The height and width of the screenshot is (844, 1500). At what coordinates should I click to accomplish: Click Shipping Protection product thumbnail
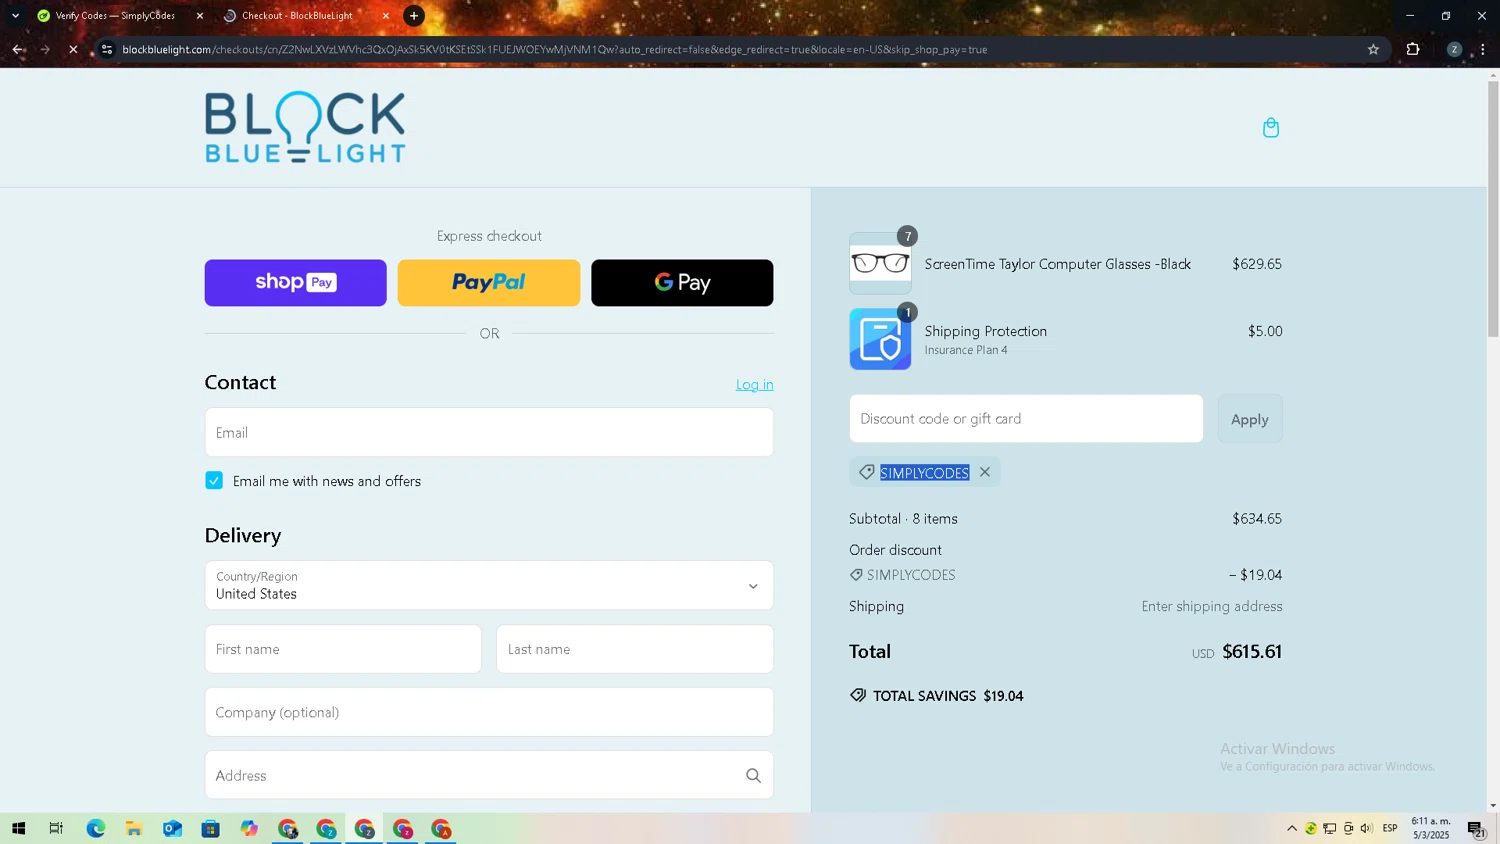coord(880,339)
